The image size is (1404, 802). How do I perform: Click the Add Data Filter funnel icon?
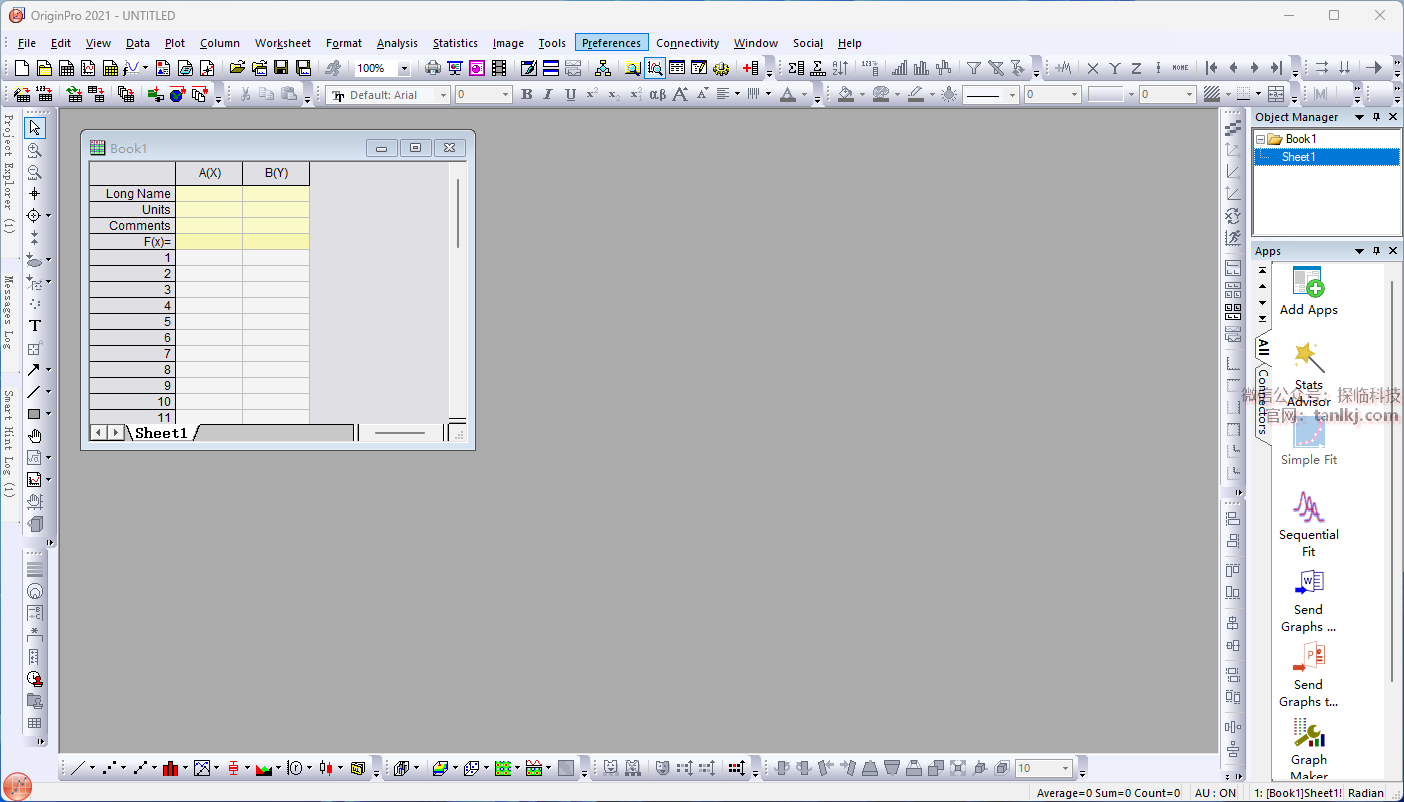tap(973, 68)
